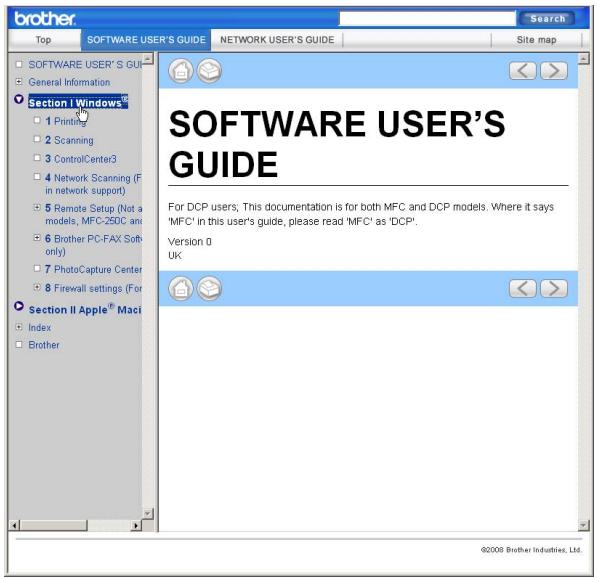Screen dimensions: 598x578
Task: Open the Top tab
Action: tap(43, 40)
